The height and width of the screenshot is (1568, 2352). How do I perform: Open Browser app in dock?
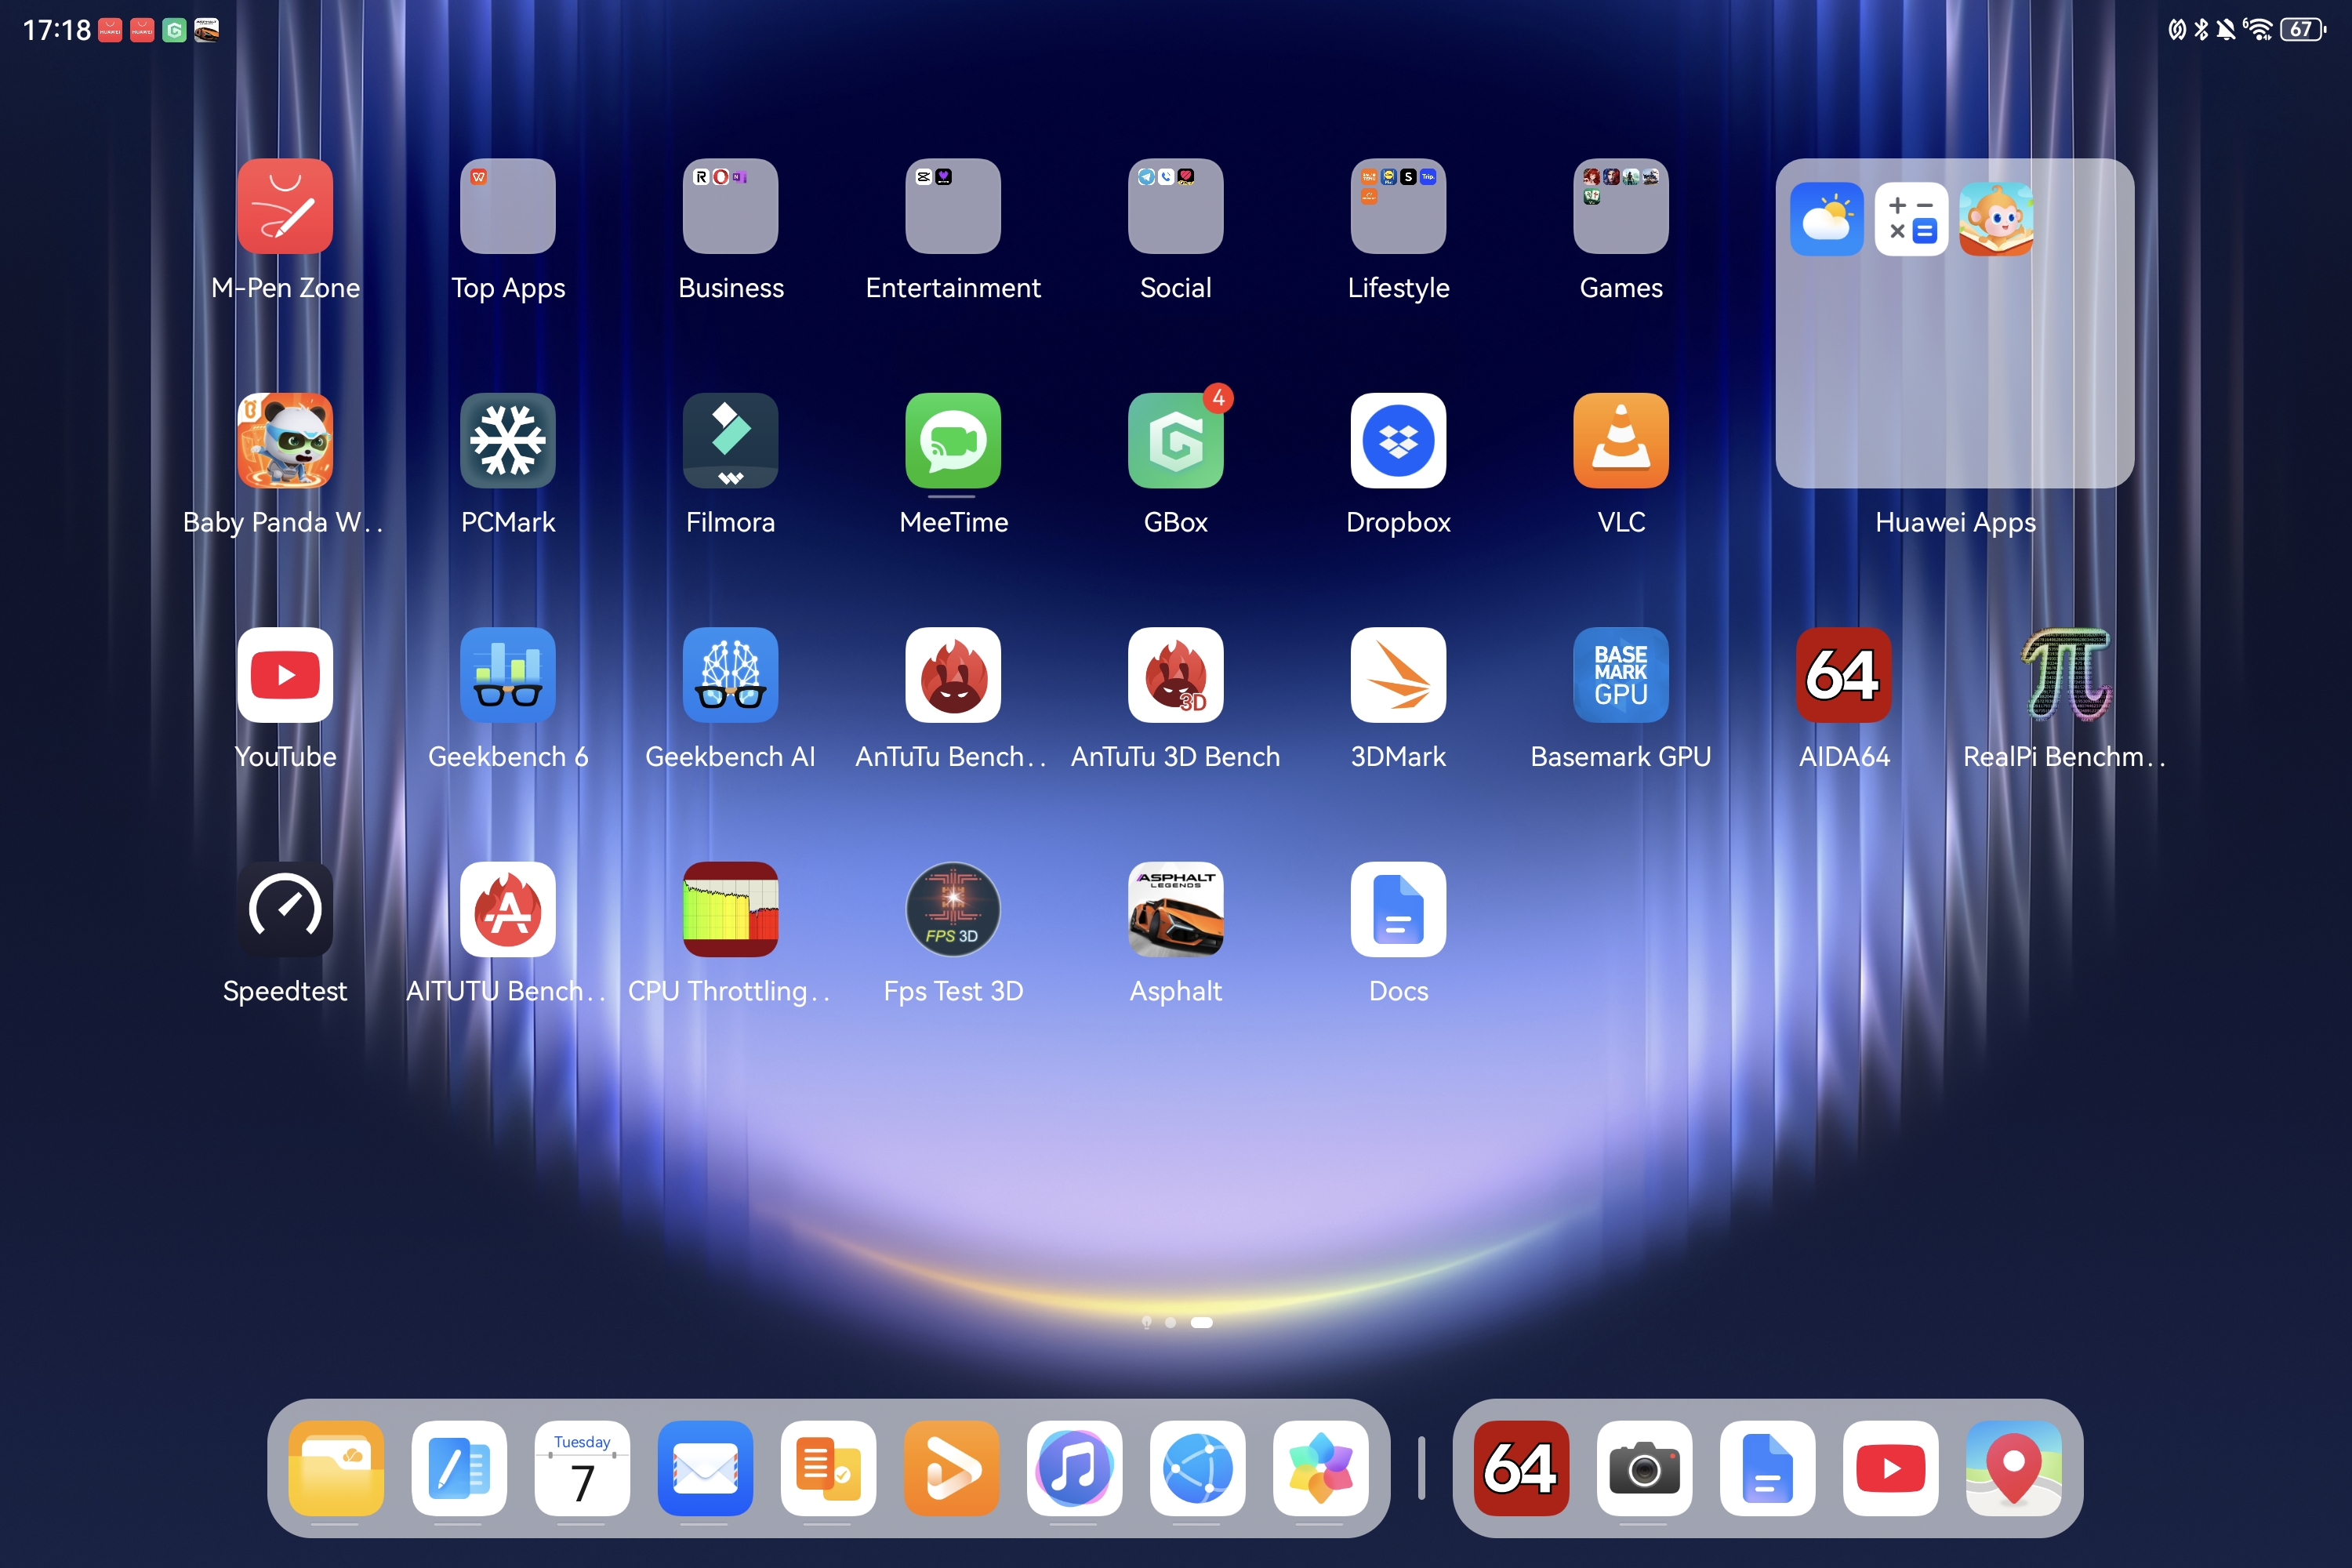coord(1197,1468)
